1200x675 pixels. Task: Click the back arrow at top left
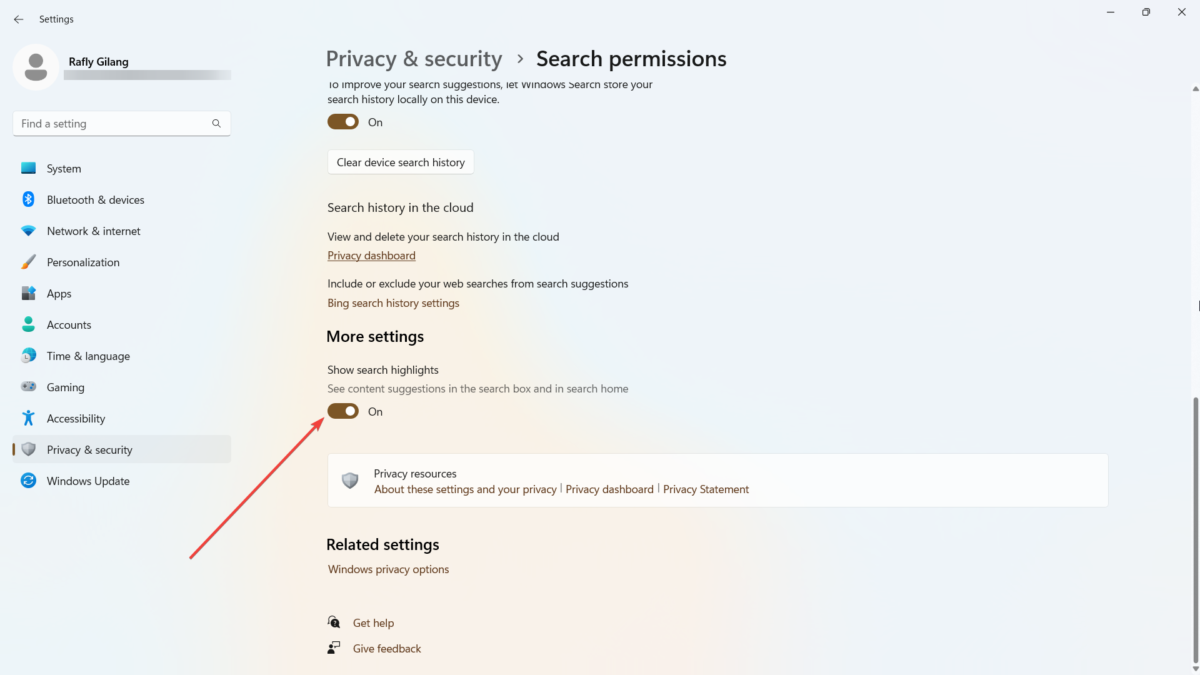click(18, 18)
